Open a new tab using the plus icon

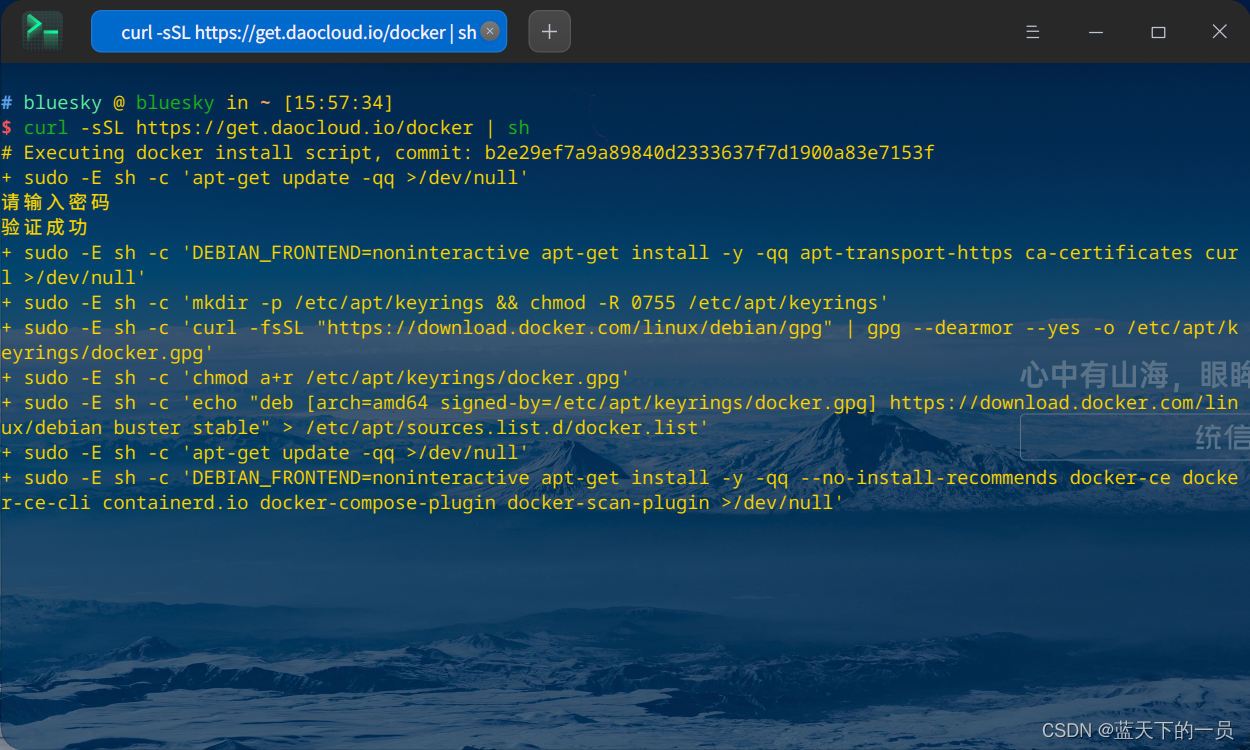point(548,31)
